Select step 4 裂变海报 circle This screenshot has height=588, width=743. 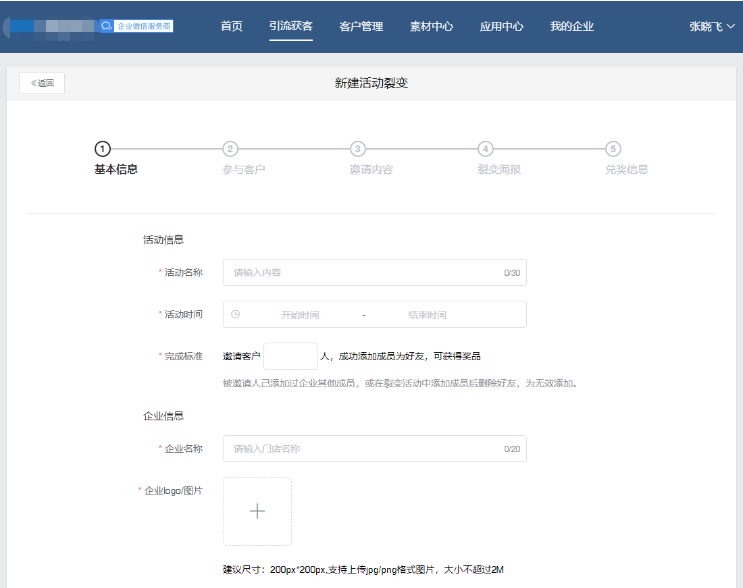485,149
